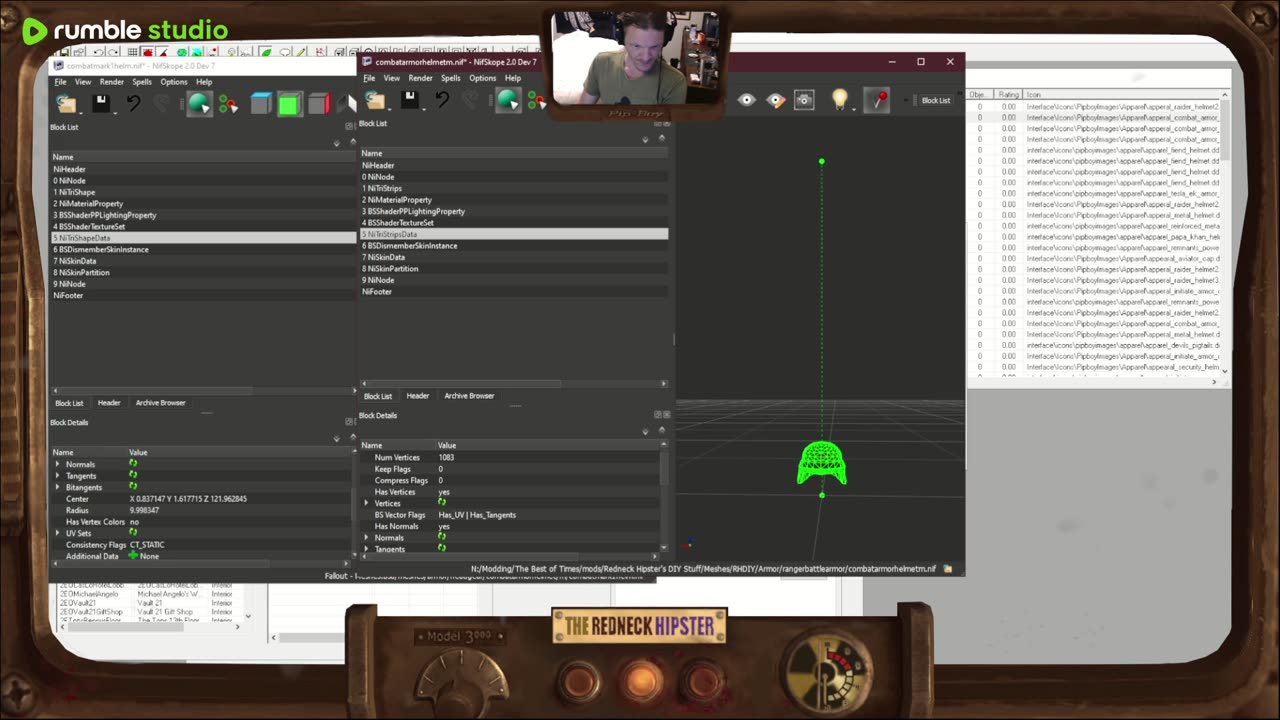This screenshot has width=1280, height=720.
Task: Switch to Header tab in left window
Action: coord(109,403)
